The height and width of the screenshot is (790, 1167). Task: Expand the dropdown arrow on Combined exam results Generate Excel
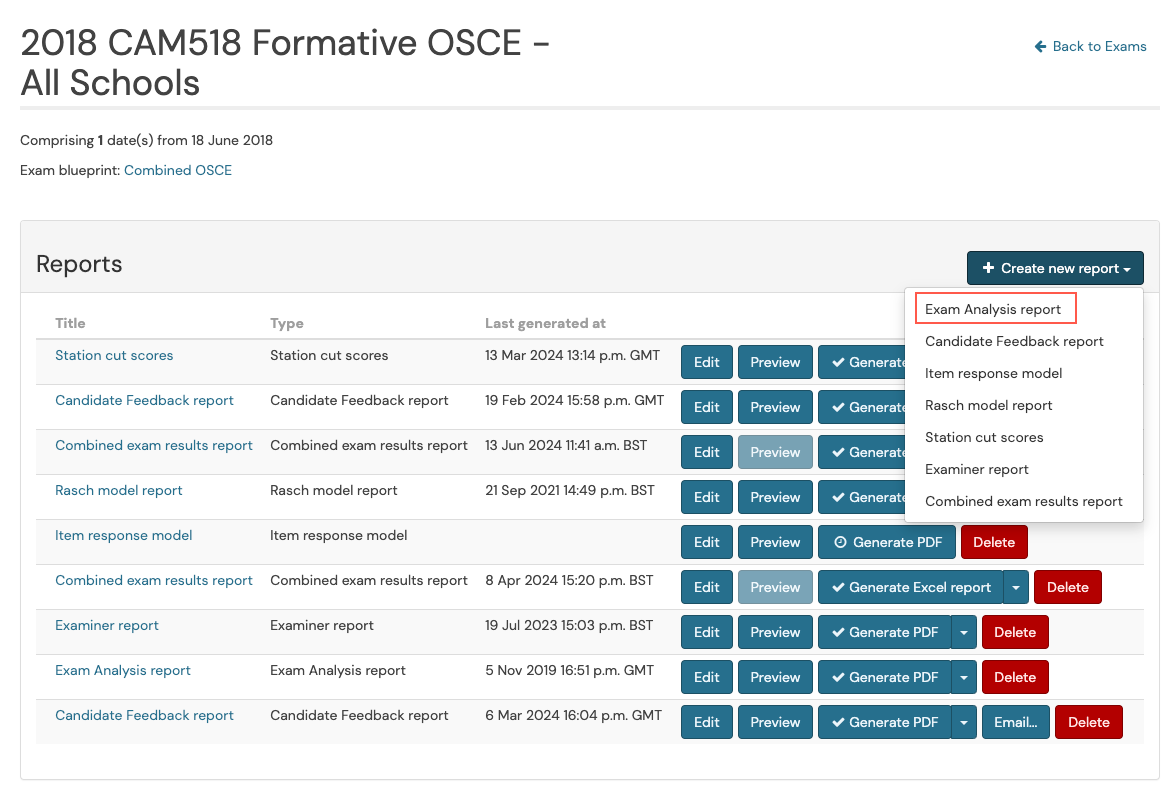coord(1016,587)
